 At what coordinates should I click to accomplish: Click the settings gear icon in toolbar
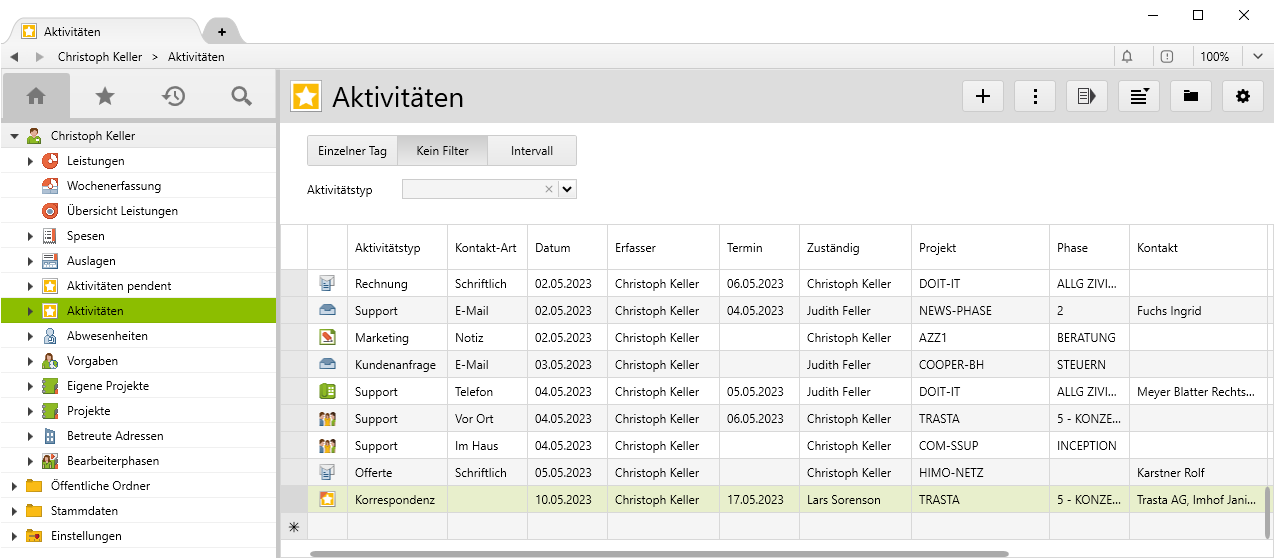[x=1243, y=96]
